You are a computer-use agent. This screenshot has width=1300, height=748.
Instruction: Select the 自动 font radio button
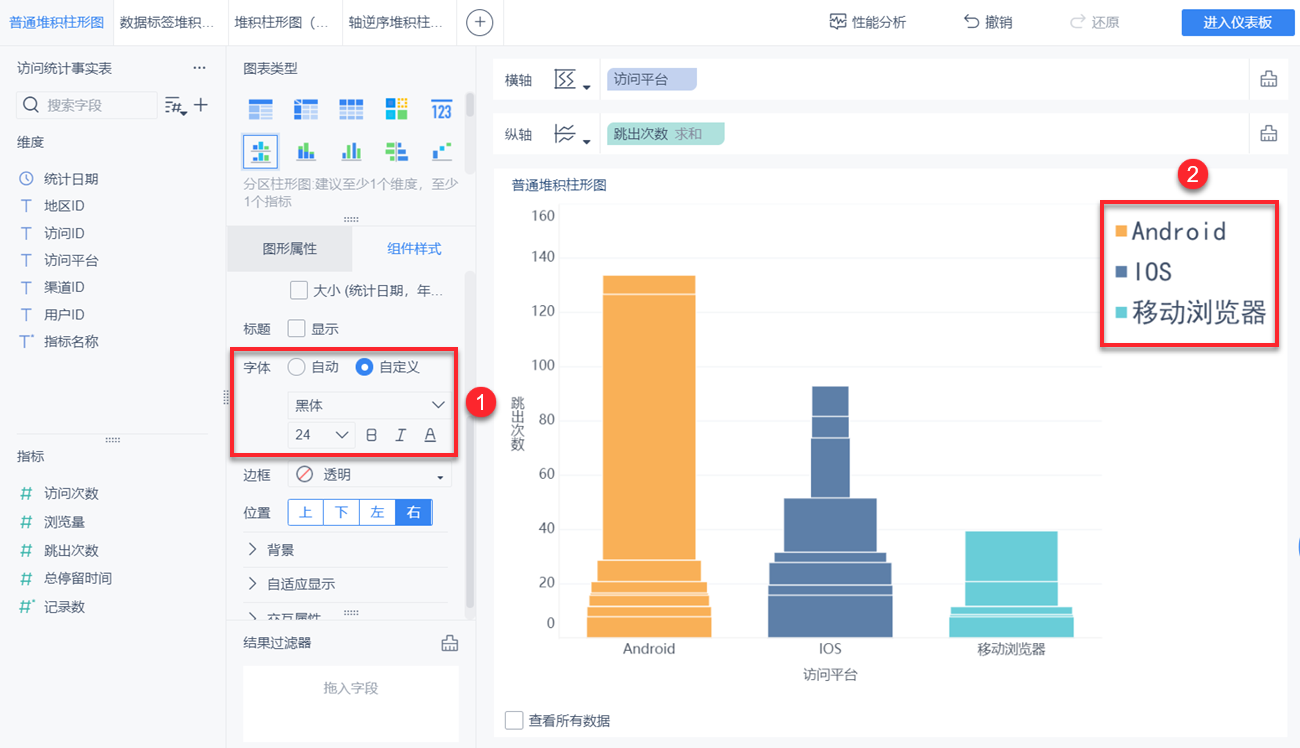tap(296, 367)
